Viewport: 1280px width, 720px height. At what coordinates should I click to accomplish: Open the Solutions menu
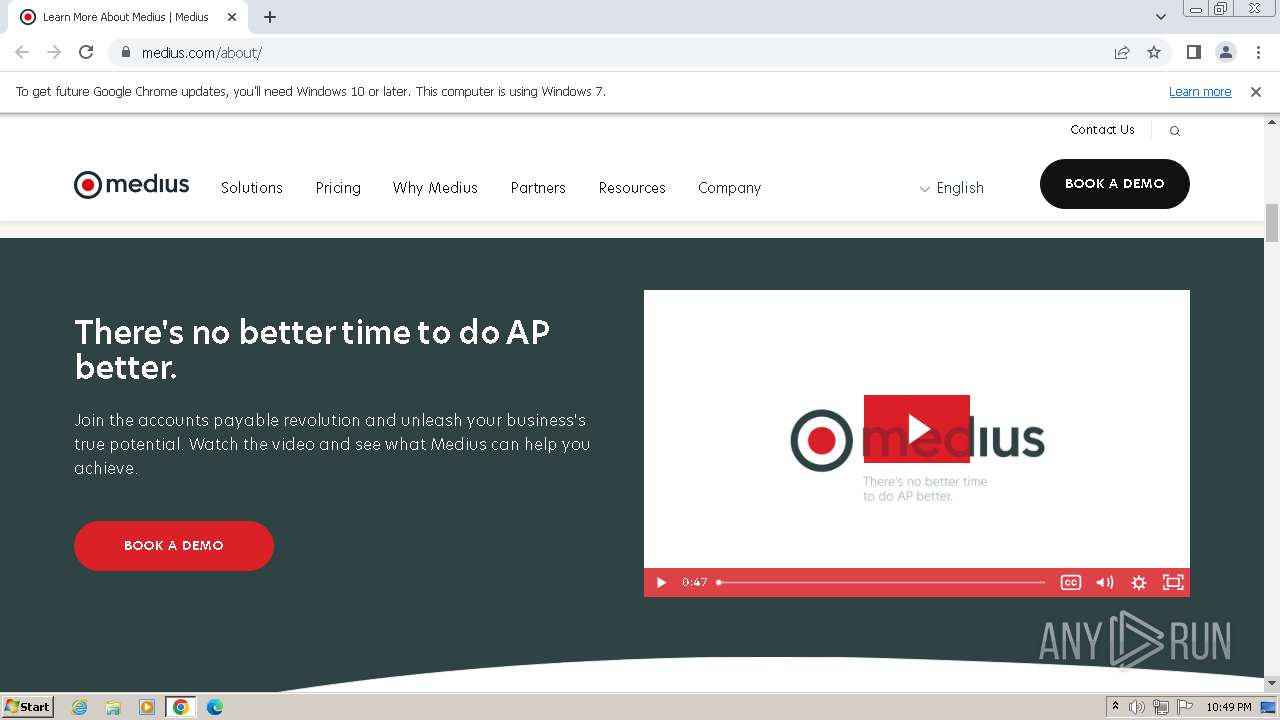(x=252, y=188)
